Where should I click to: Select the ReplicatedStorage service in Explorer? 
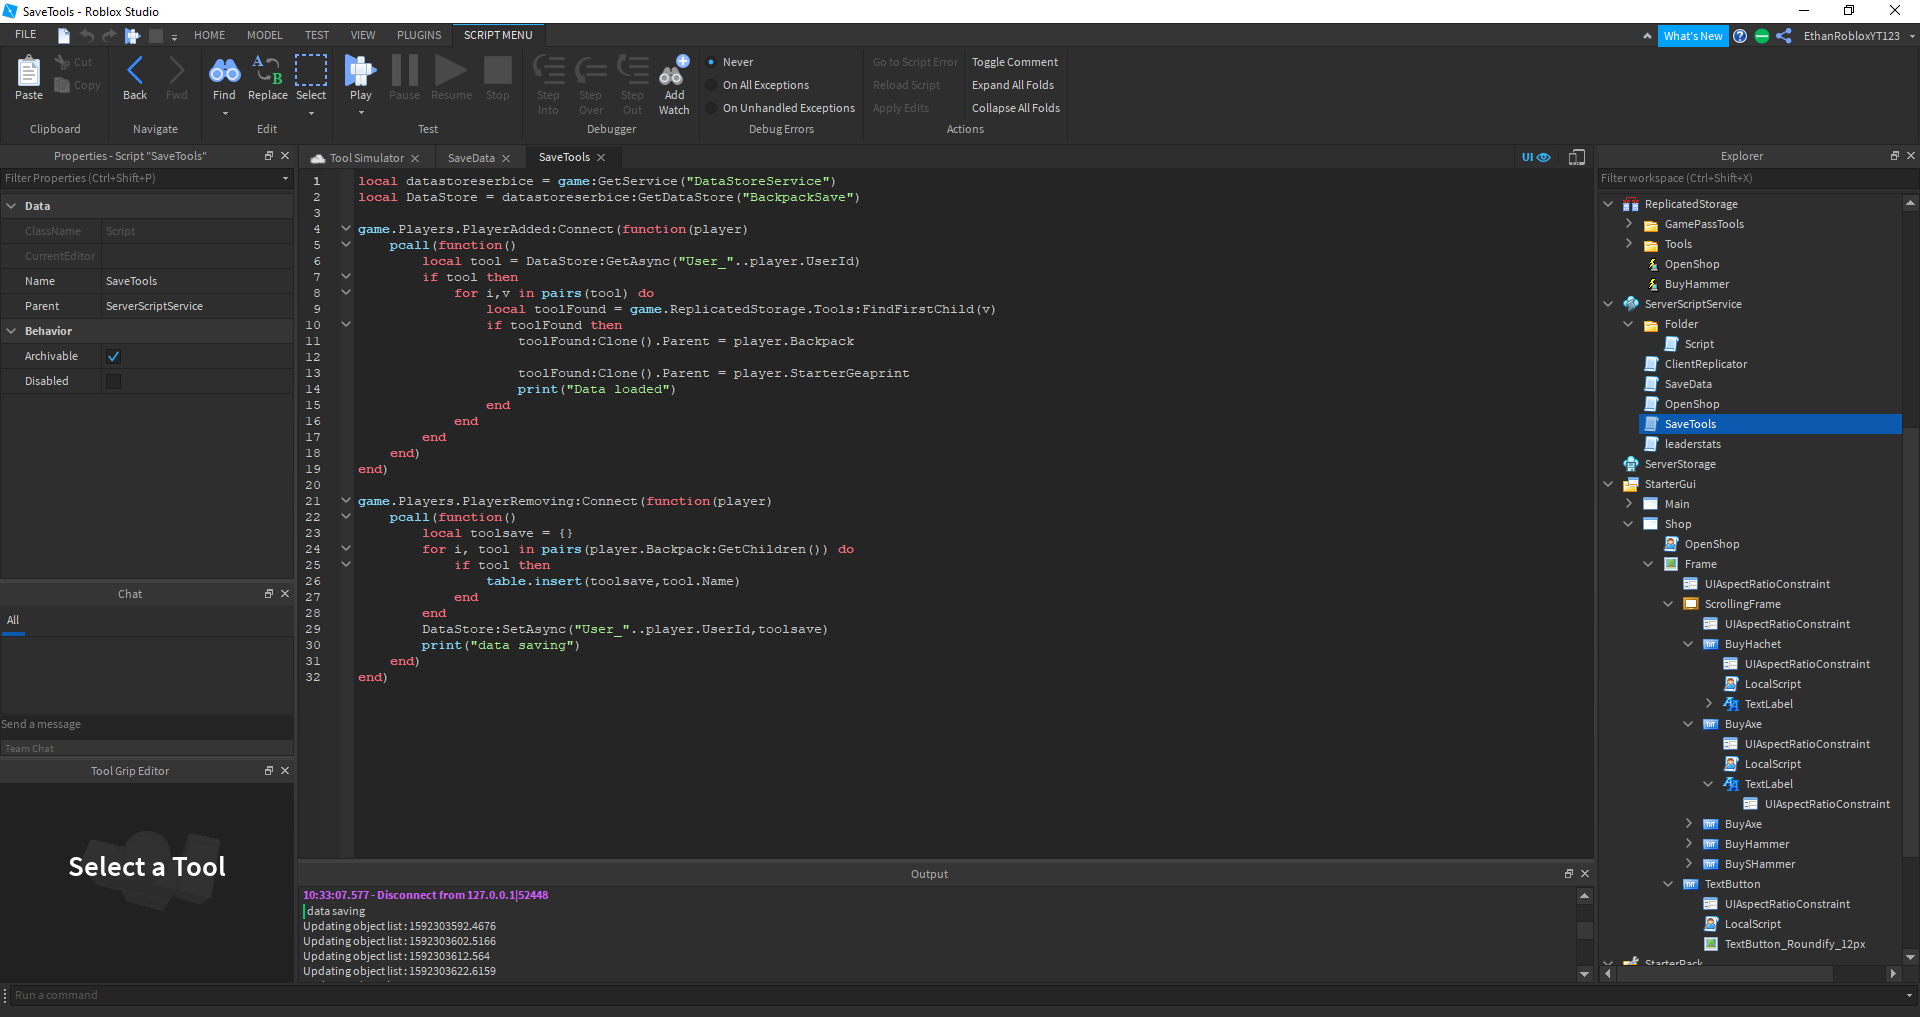(x=1691, y=204)
